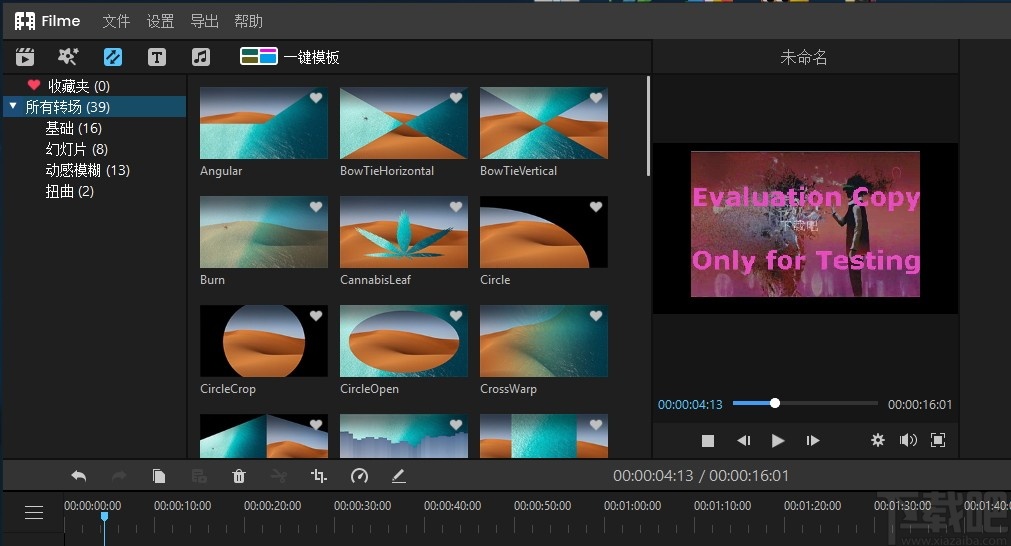Favorite the CannabisLeaf transition heart
This screenshot has width=1011, height=546.
[456, 206]
